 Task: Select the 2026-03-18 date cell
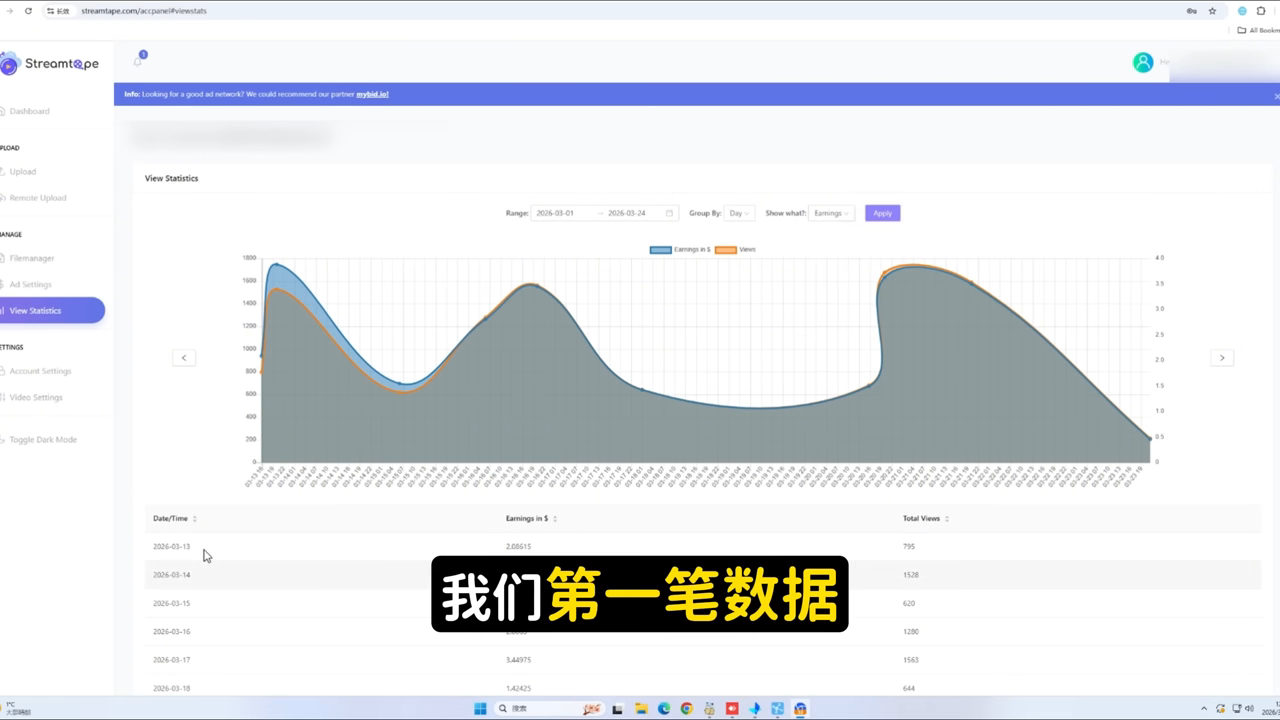tap(171, 688)
